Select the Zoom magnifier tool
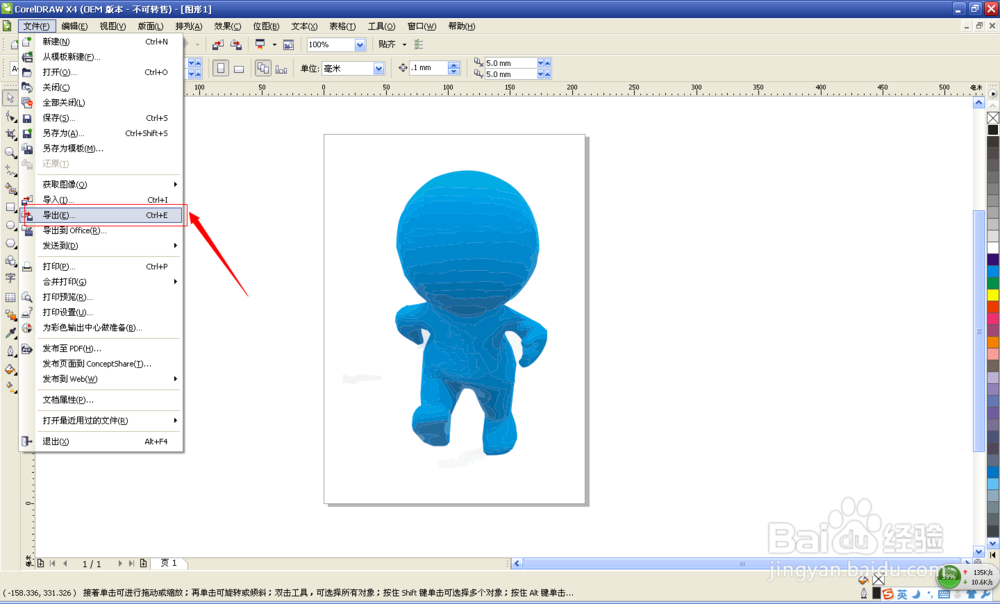This screenshot has height=604, width=1000. [x=10, y=152]
